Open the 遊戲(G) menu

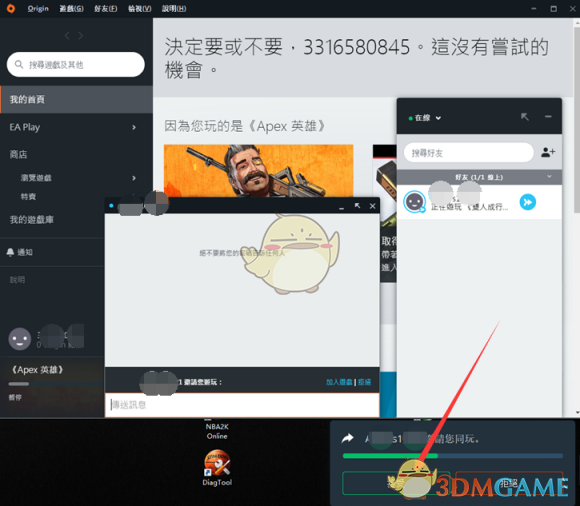tap(71, 8)
